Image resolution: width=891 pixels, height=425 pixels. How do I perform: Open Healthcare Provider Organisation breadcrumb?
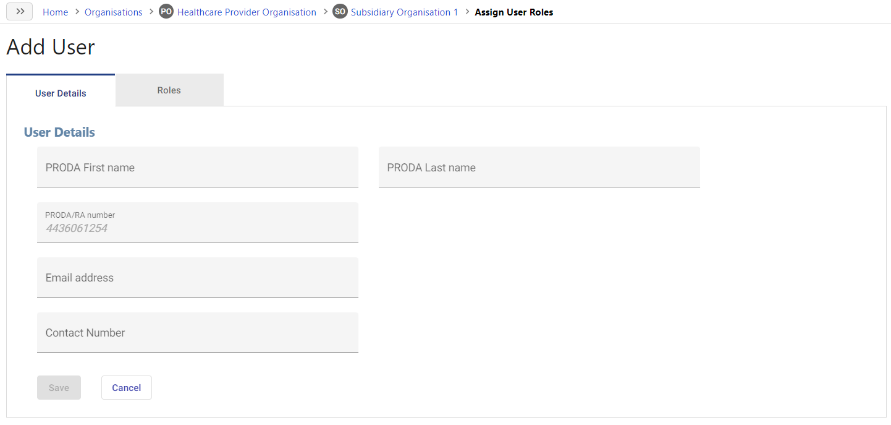[247, 12]
